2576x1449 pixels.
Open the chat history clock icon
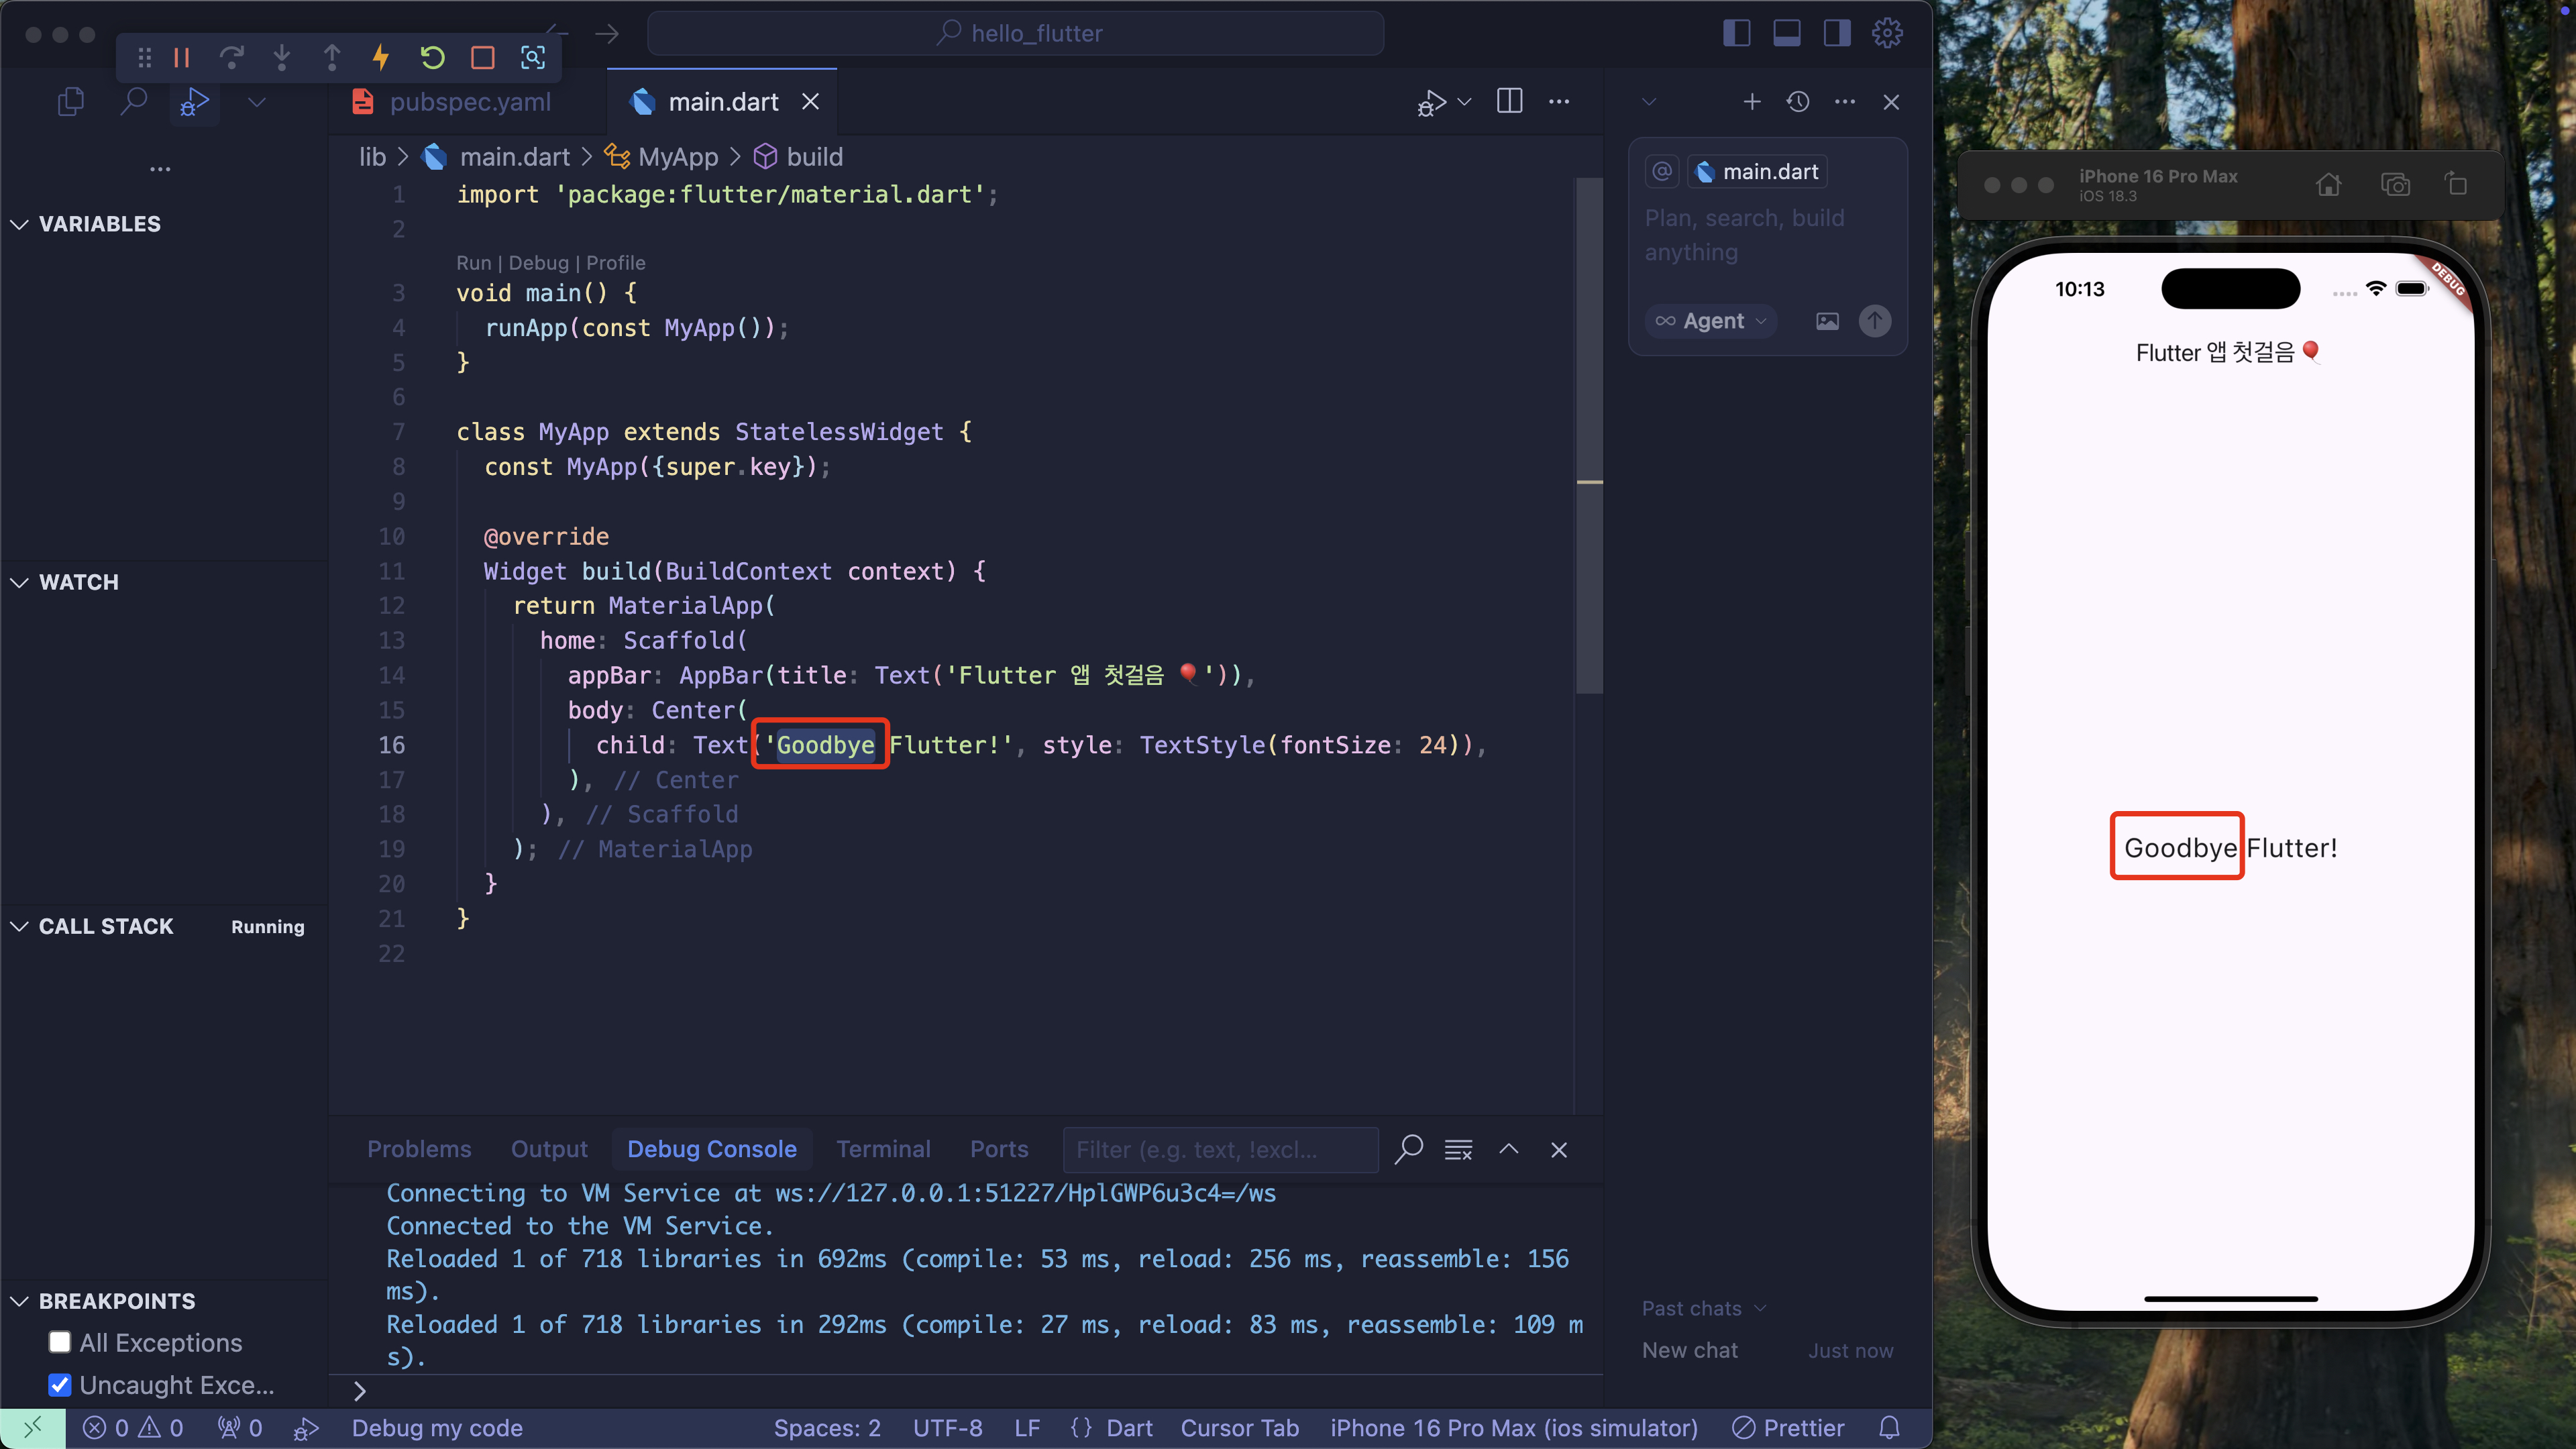point(1798,102)
